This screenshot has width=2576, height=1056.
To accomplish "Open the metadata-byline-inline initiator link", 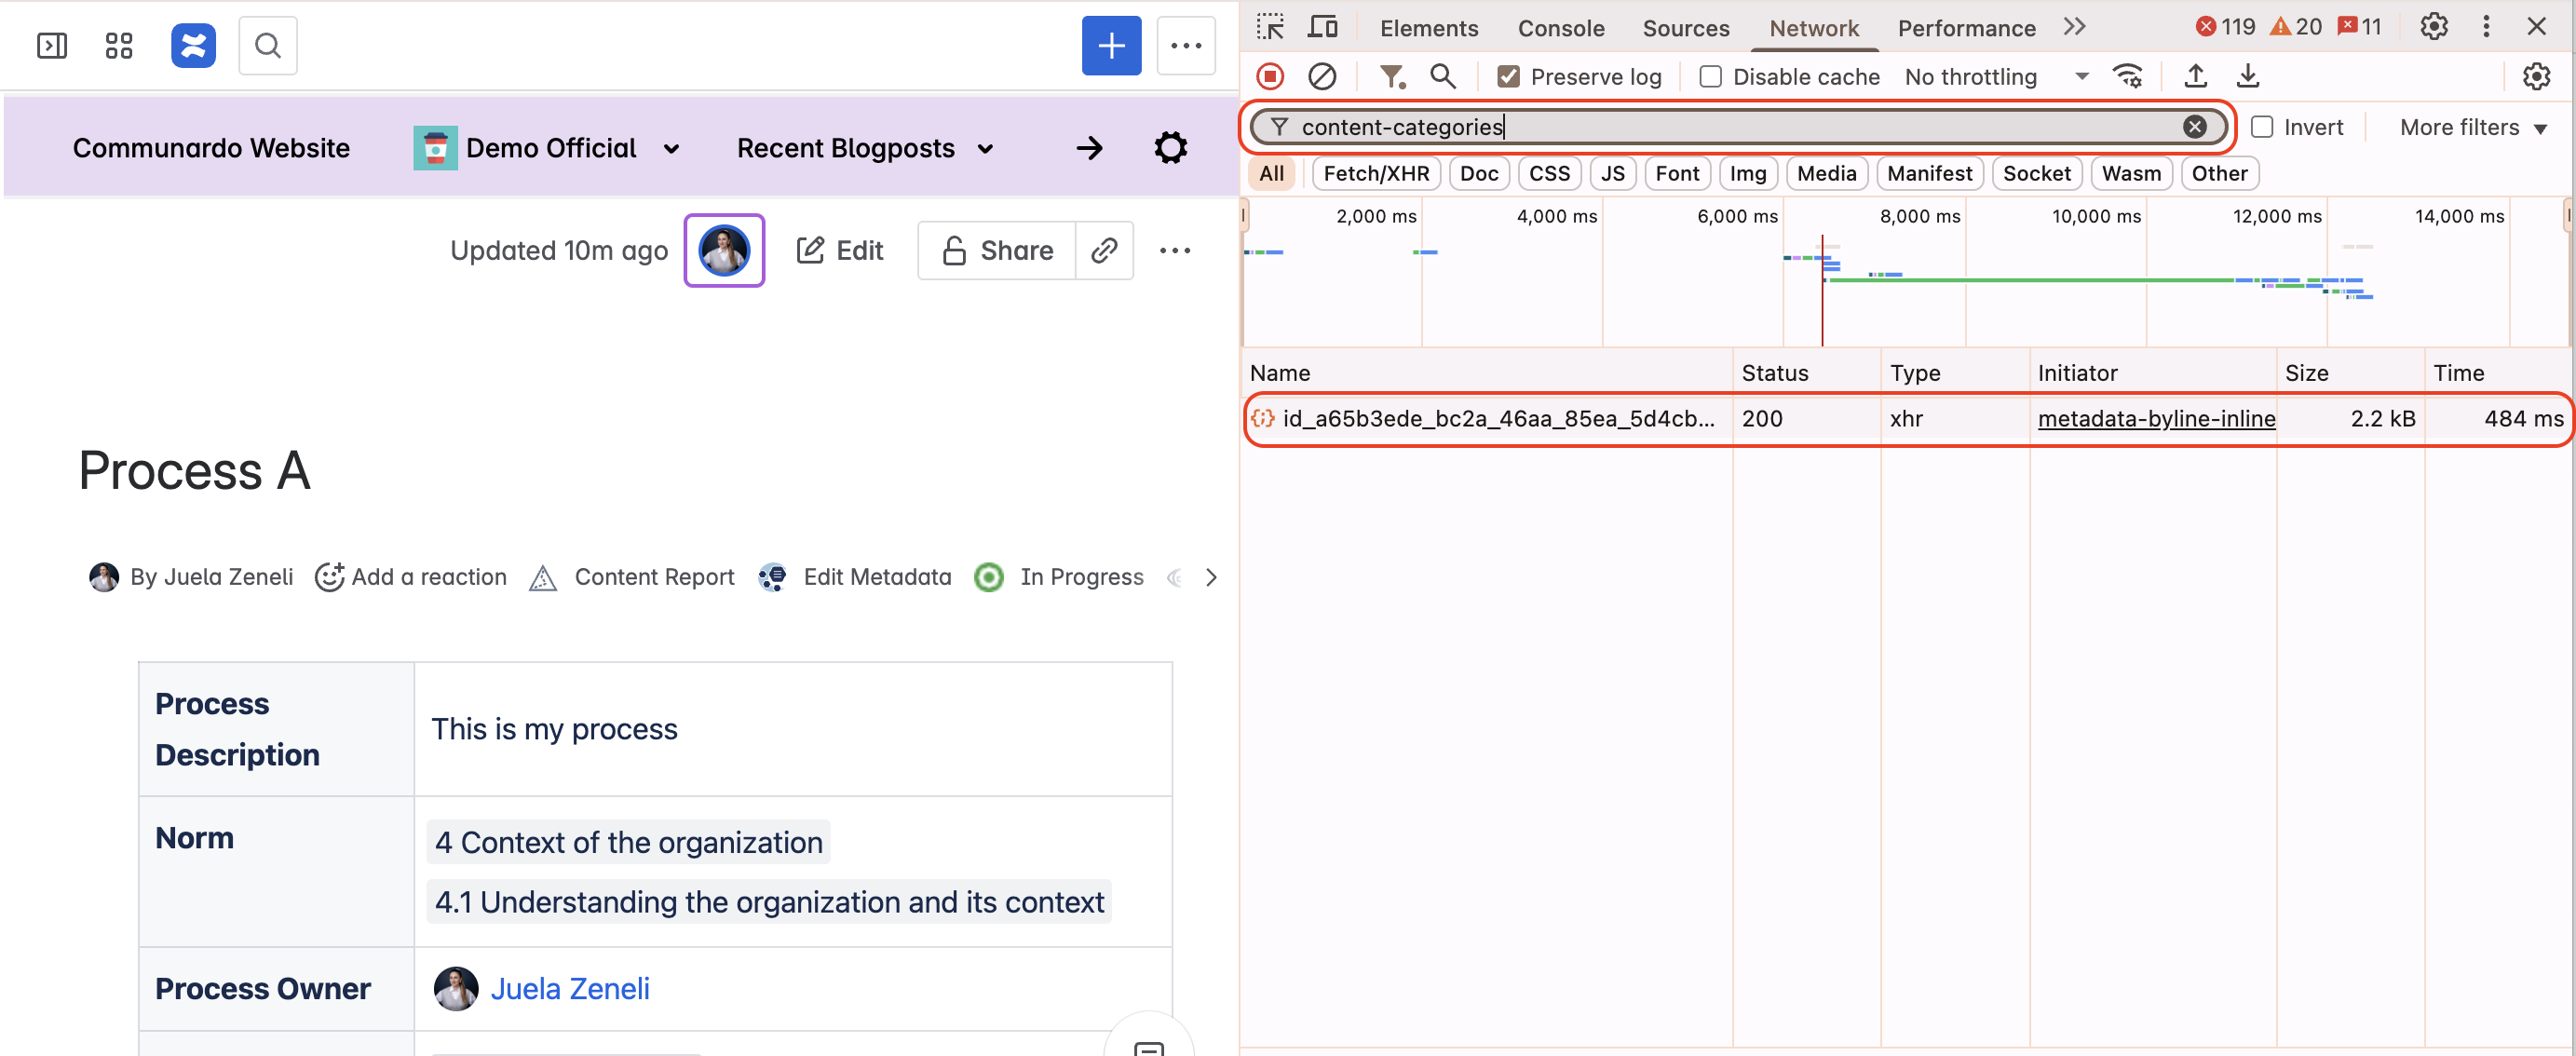I will 2156,418.
